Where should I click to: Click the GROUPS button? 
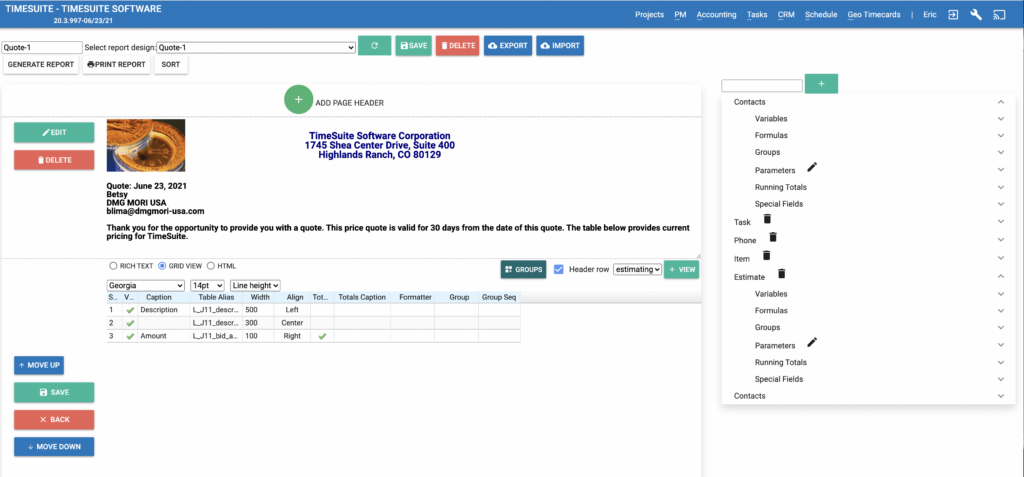(x=523, y=269)
